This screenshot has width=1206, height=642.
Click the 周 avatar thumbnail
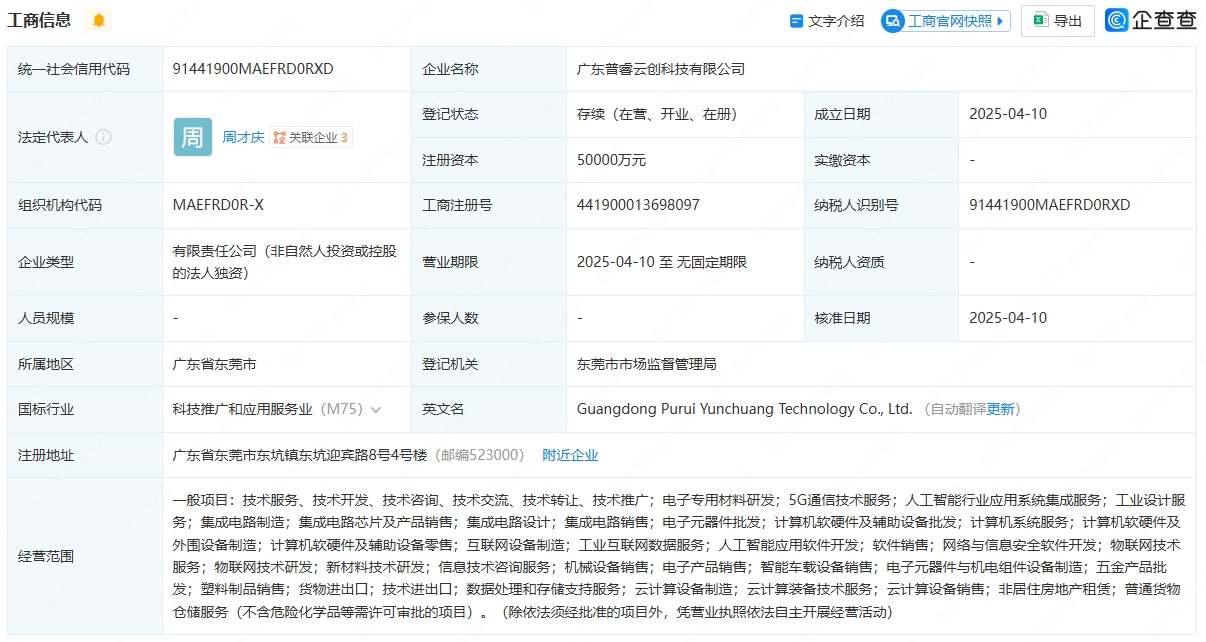(x=193, y=137)
